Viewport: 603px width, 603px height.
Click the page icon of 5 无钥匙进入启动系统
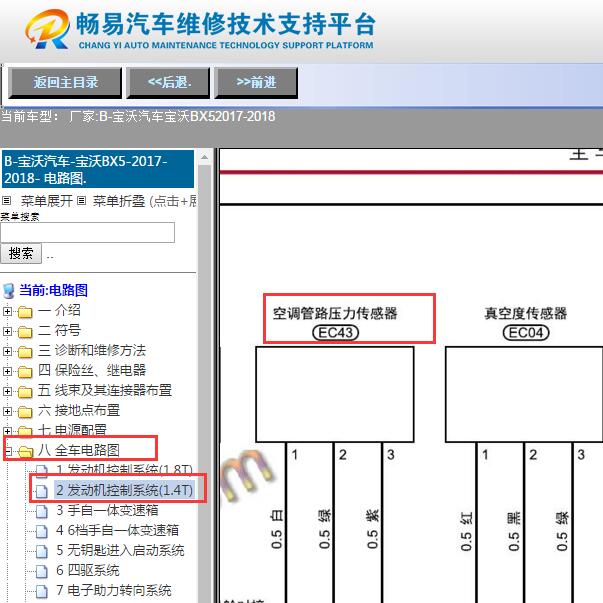pos(42,551)
